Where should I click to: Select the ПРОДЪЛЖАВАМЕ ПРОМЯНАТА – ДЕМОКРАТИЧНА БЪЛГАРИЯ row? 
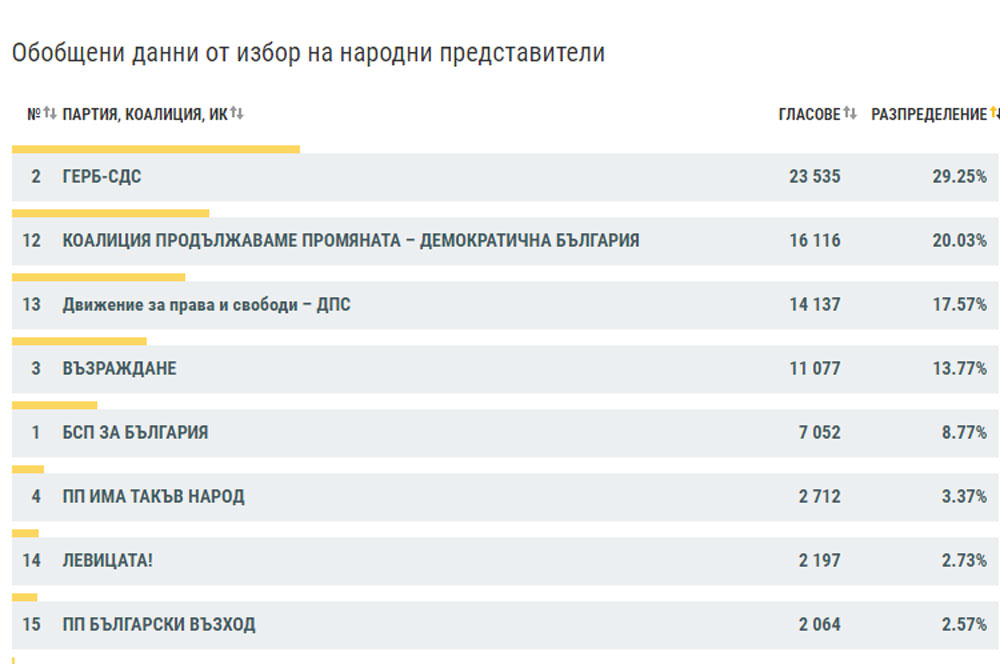(350, 241)
